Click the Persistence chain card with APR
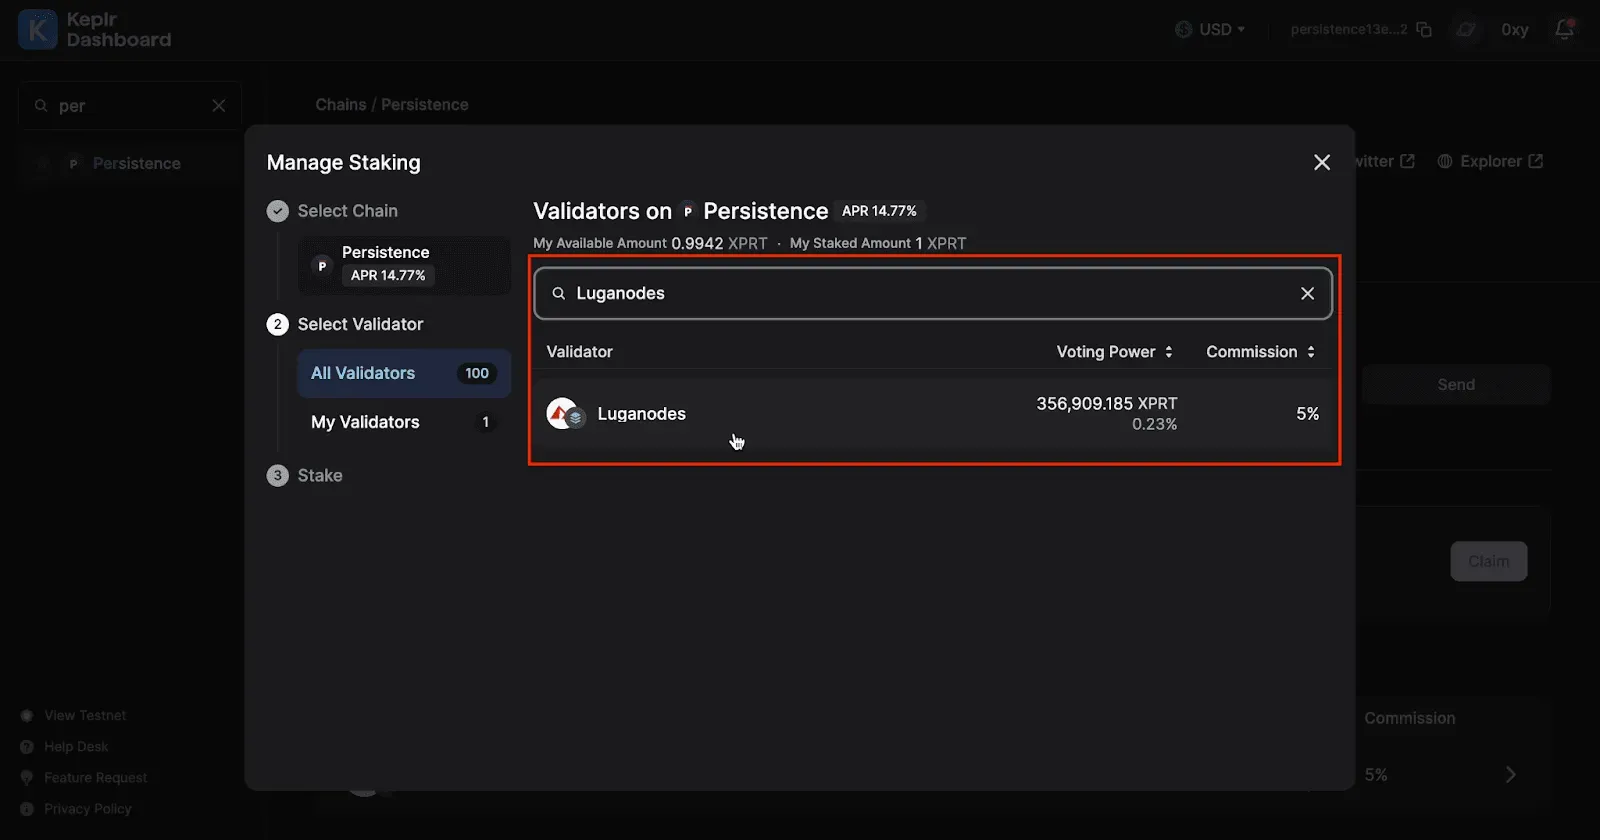 coord(404,265)
